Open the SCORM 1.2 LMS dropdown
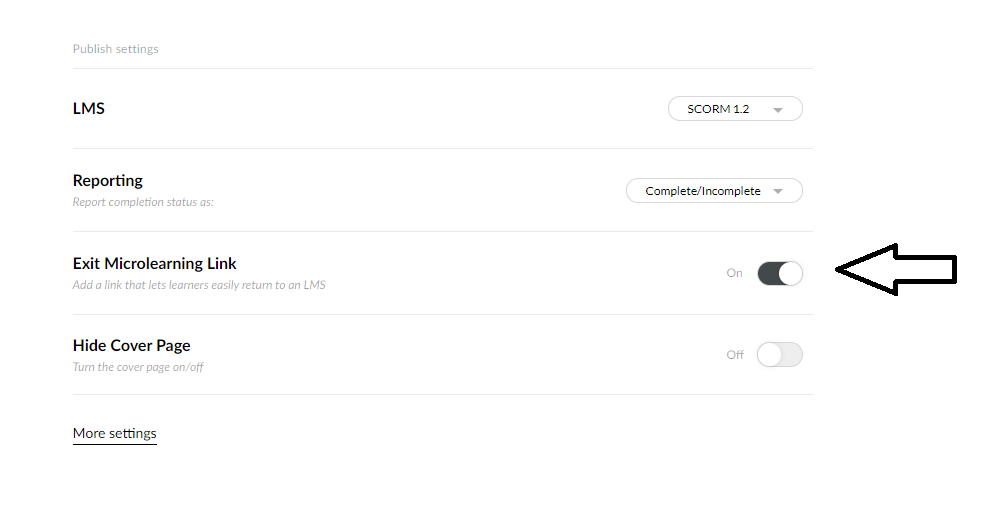 click(x=720, y=109)
